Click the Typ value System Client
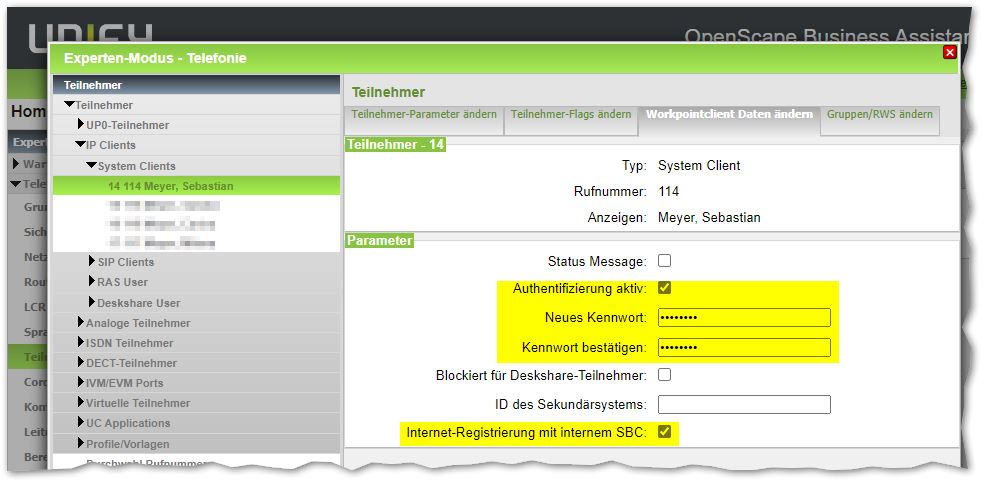This screenshot has width=983, height=482. (699, 165)
